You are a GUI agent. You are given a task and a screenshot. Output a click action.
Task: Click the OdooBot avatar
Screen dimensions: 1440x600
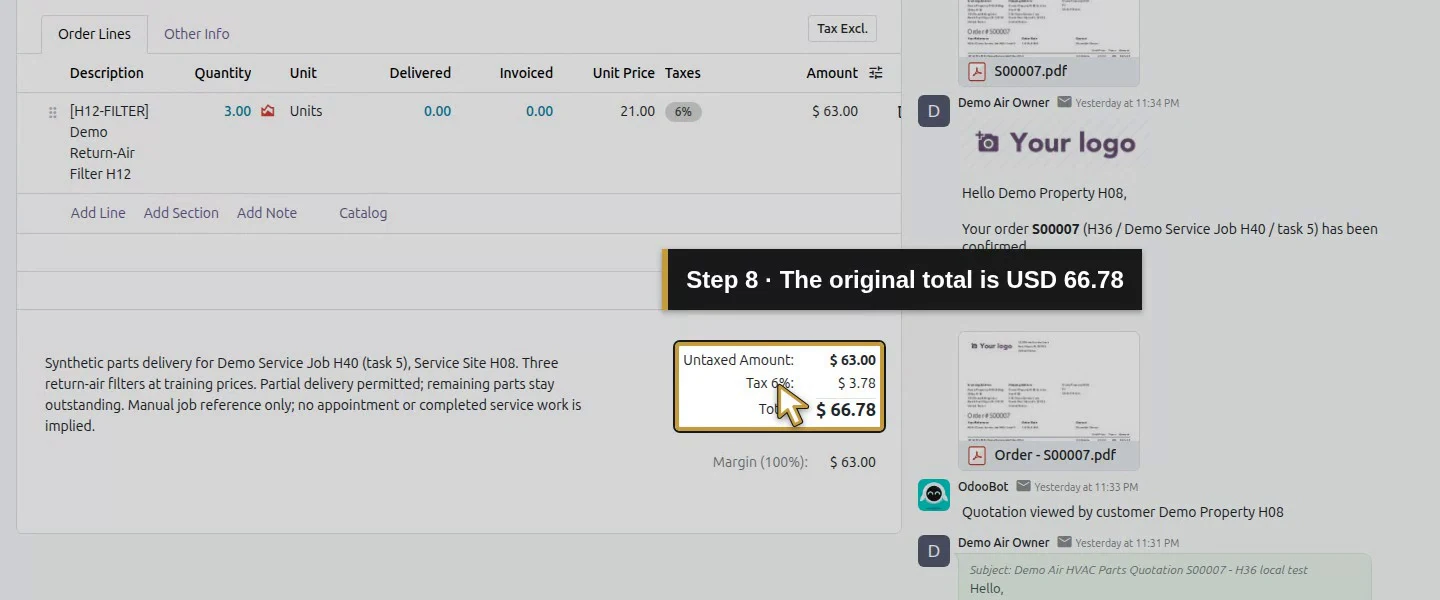pyautogui.click(x=934, y=495)
